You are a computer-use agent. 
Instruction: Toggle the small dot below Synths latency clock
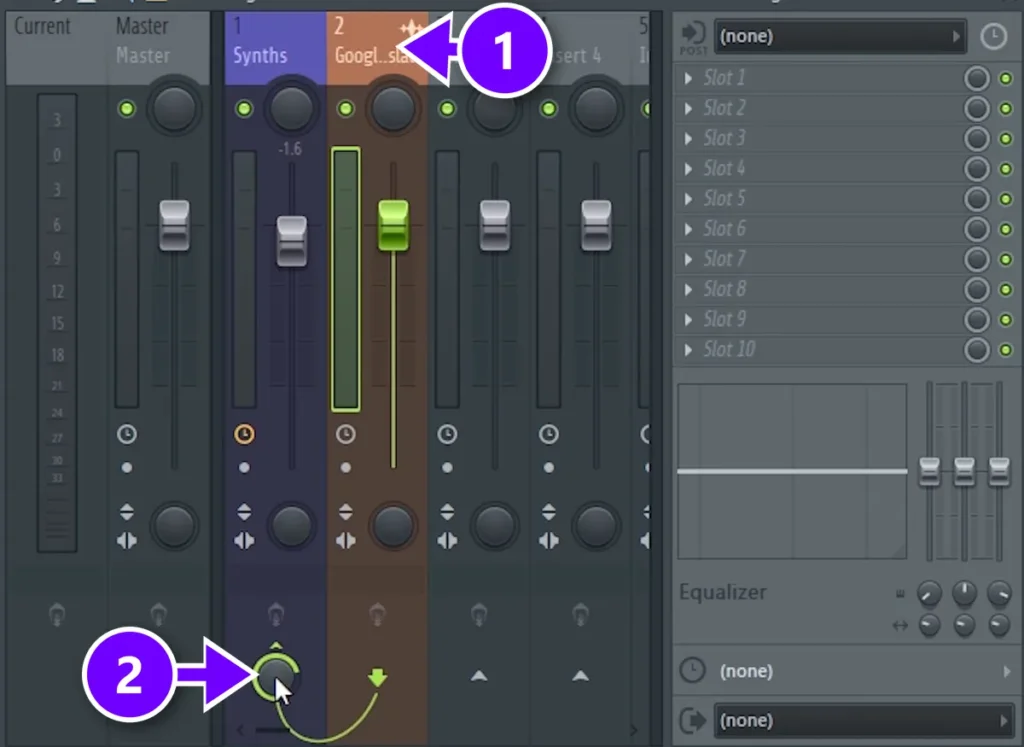pyautogui.click(x=244, y=468)
